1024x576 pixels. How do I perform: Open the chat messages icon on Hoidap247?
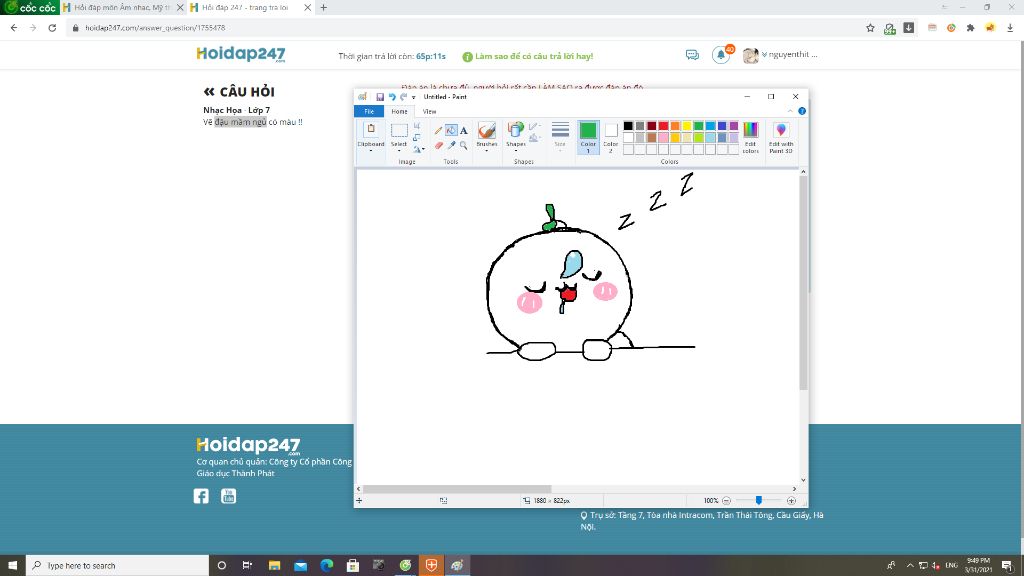click(692, 55)
